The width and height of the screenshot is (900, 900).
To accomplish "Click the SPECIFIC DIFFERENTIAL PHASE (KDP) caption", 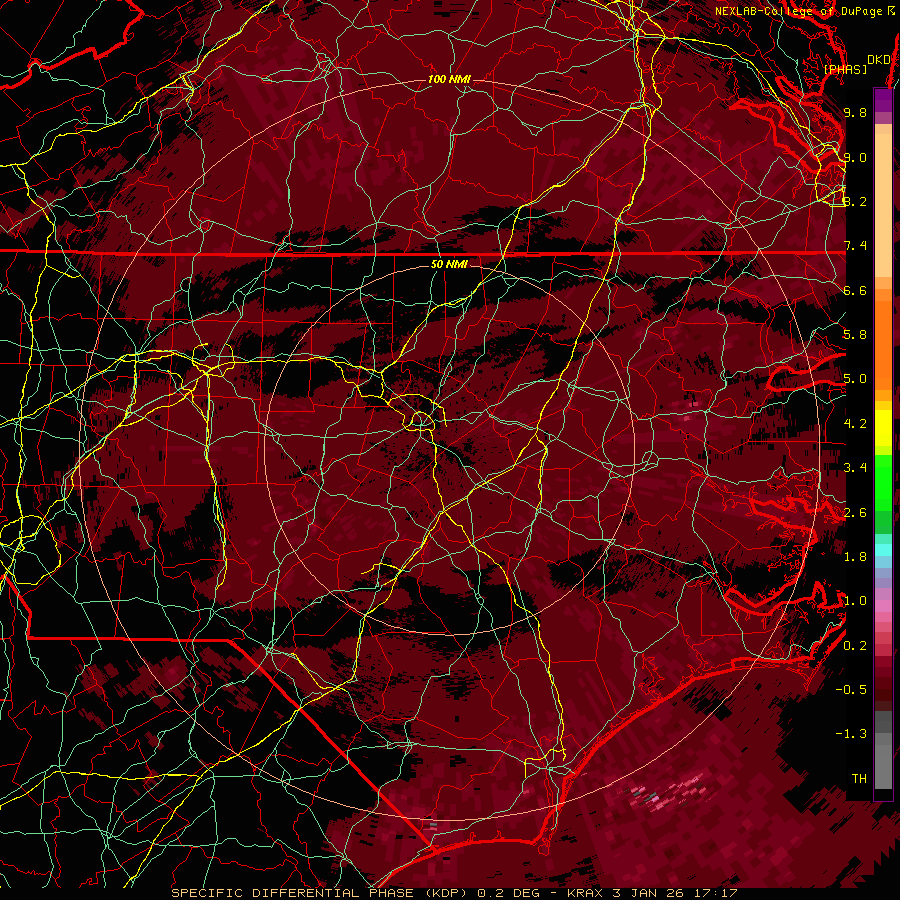I will point(320,893).
